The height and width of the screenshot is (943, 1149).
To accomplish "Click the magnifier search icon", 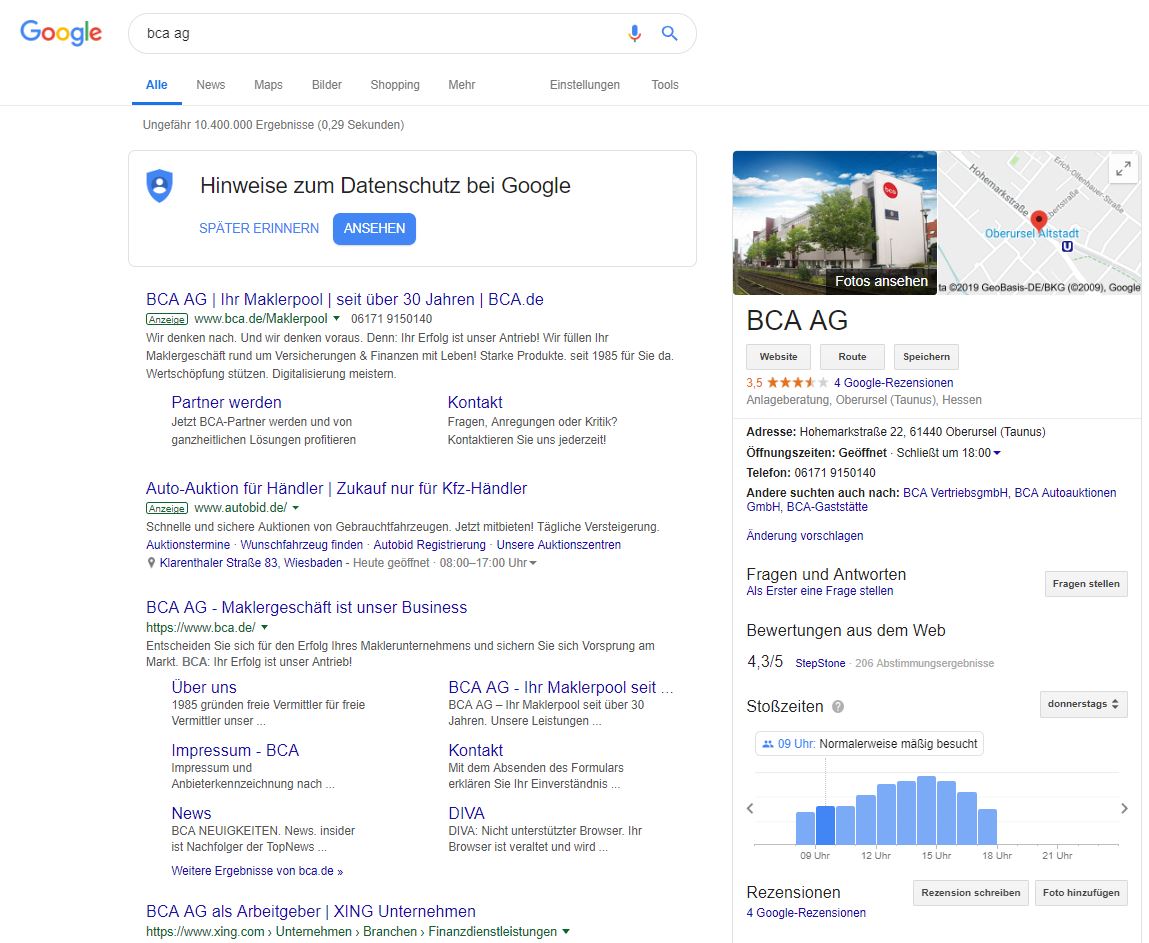I will (x=669, y=33).
